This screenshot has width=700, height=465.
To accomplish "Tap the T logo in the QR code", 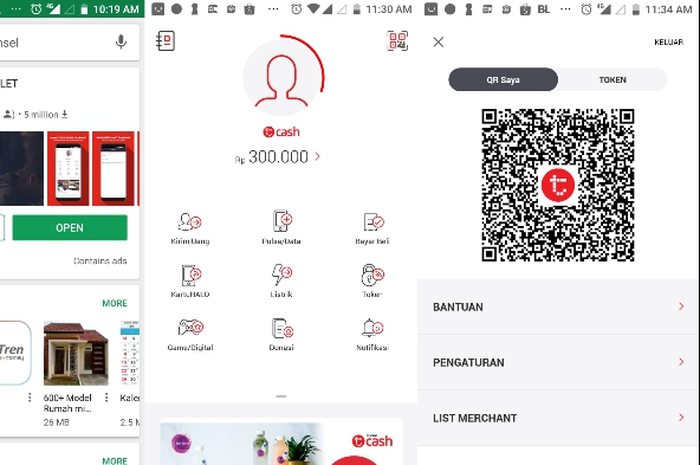I will tap(558, 185).
